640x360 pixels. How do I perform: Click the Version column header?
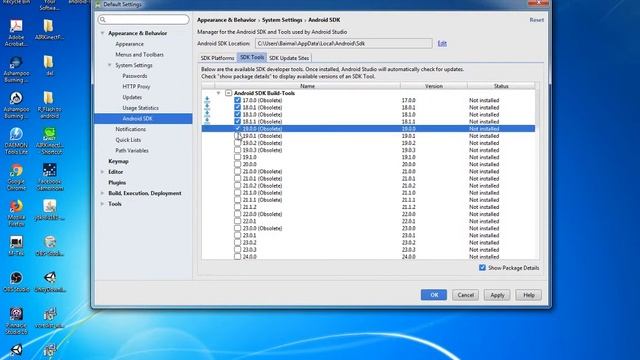tap(433, 86)
